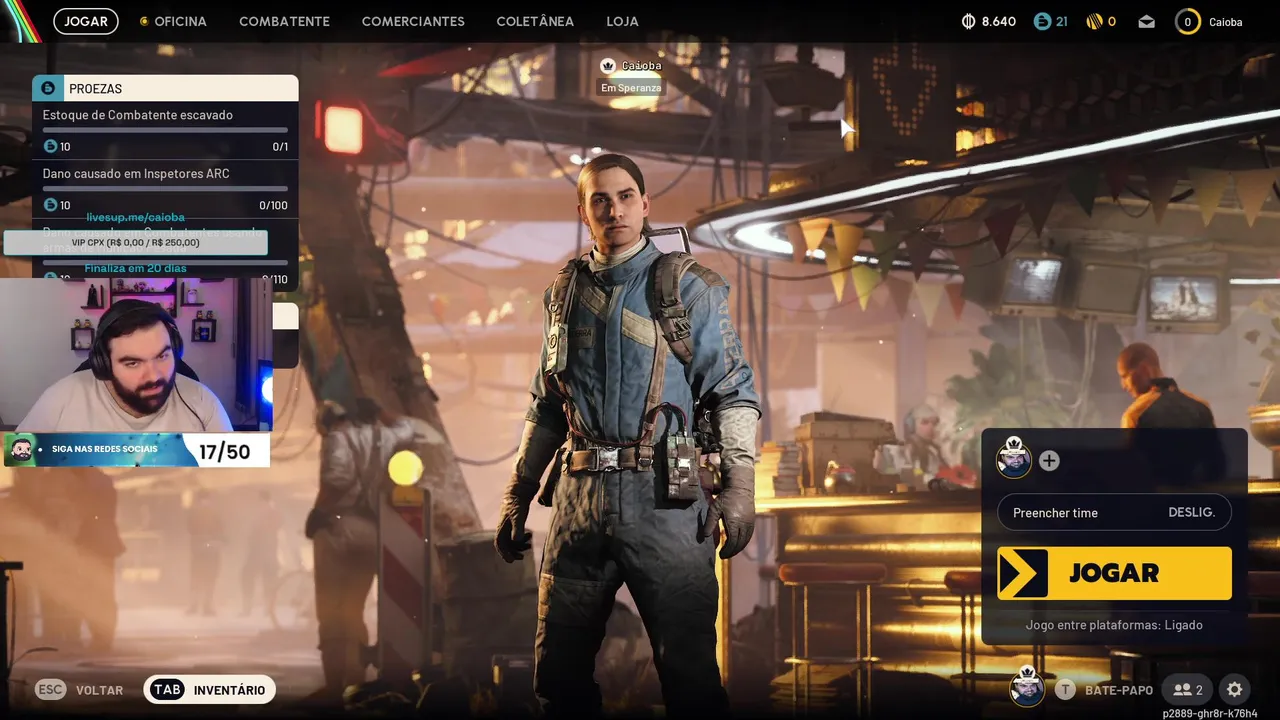Click reward token icon for Inspetores feat
The height and width of the screenshot is (720, 1280).
pos(50,205)
